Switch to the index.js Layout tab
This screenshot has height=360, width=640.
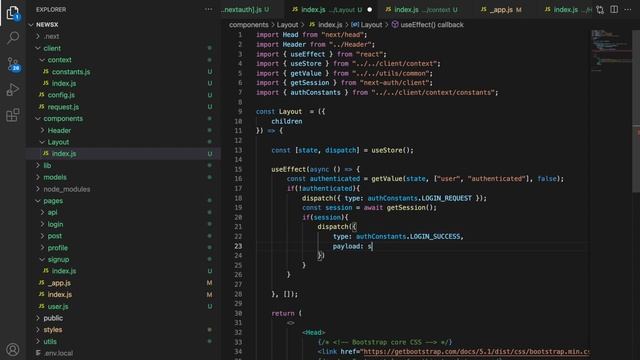331,9
